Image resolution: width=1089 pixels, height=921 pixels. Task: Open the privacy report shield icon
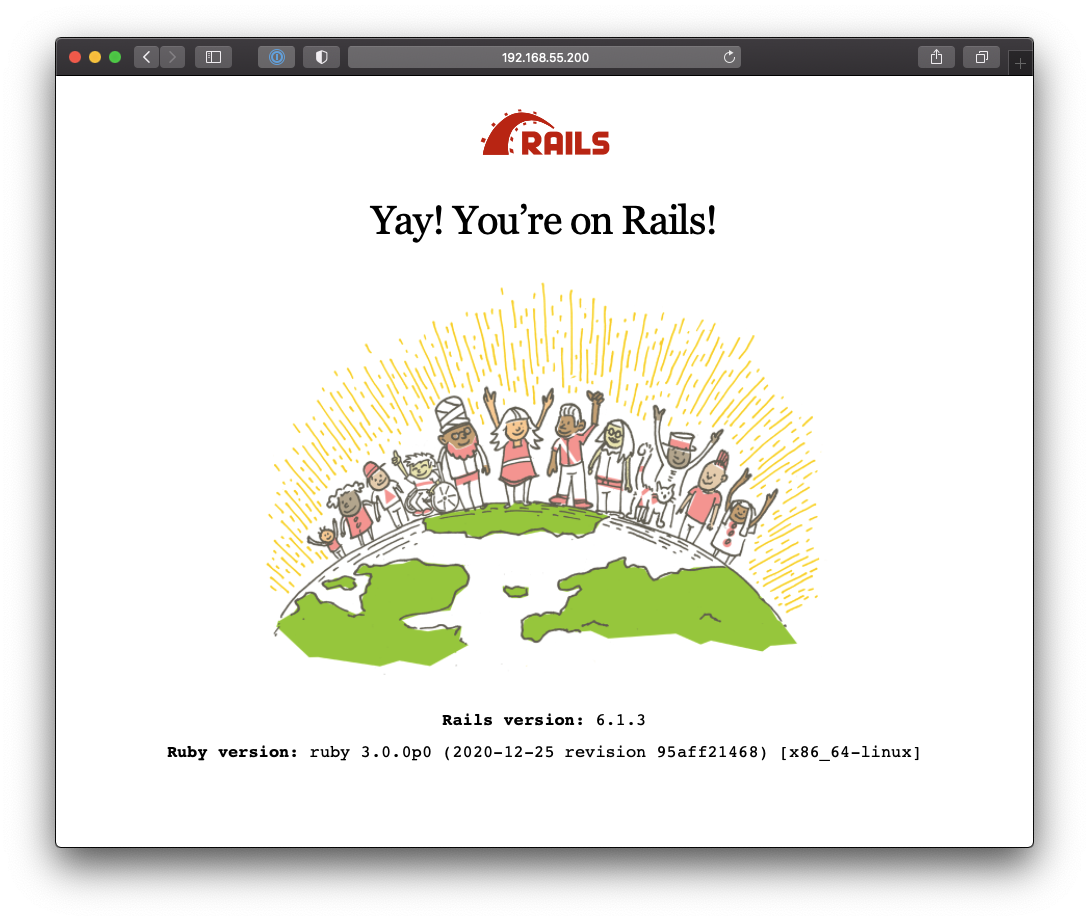(322, 57)
